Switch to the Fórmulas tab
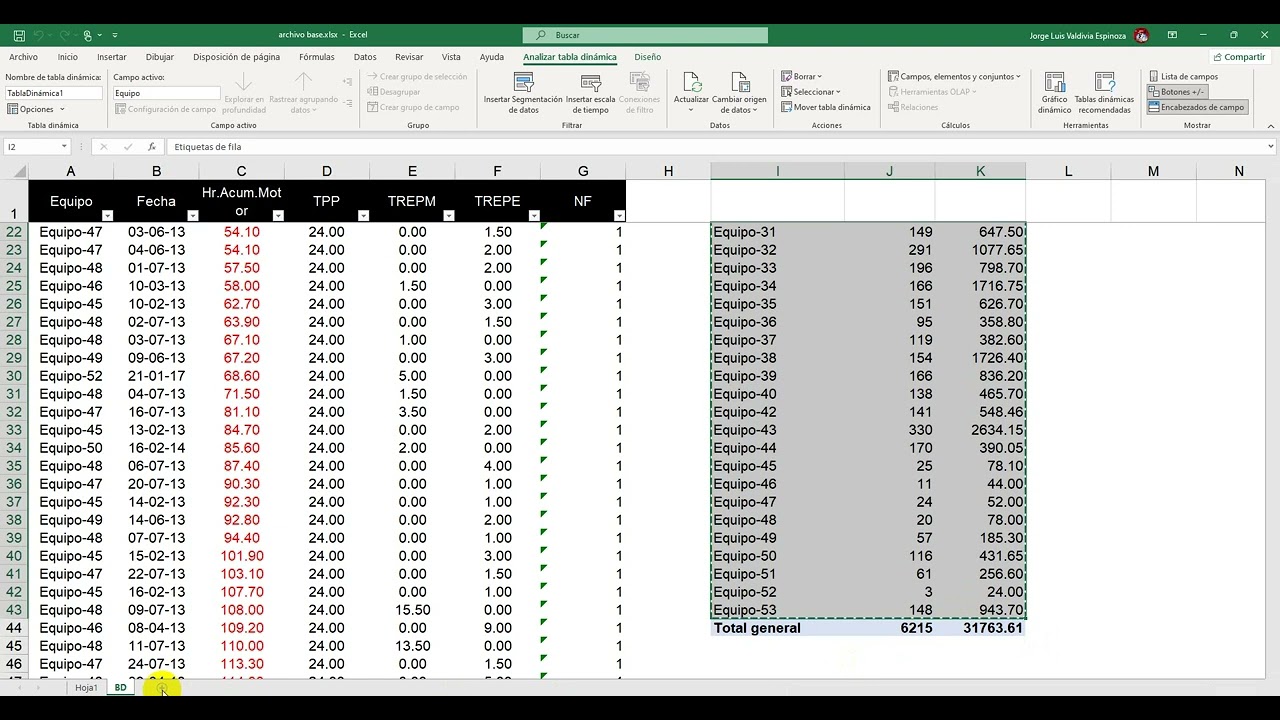The image size is (1280, 720). click(x=317, y=57)
